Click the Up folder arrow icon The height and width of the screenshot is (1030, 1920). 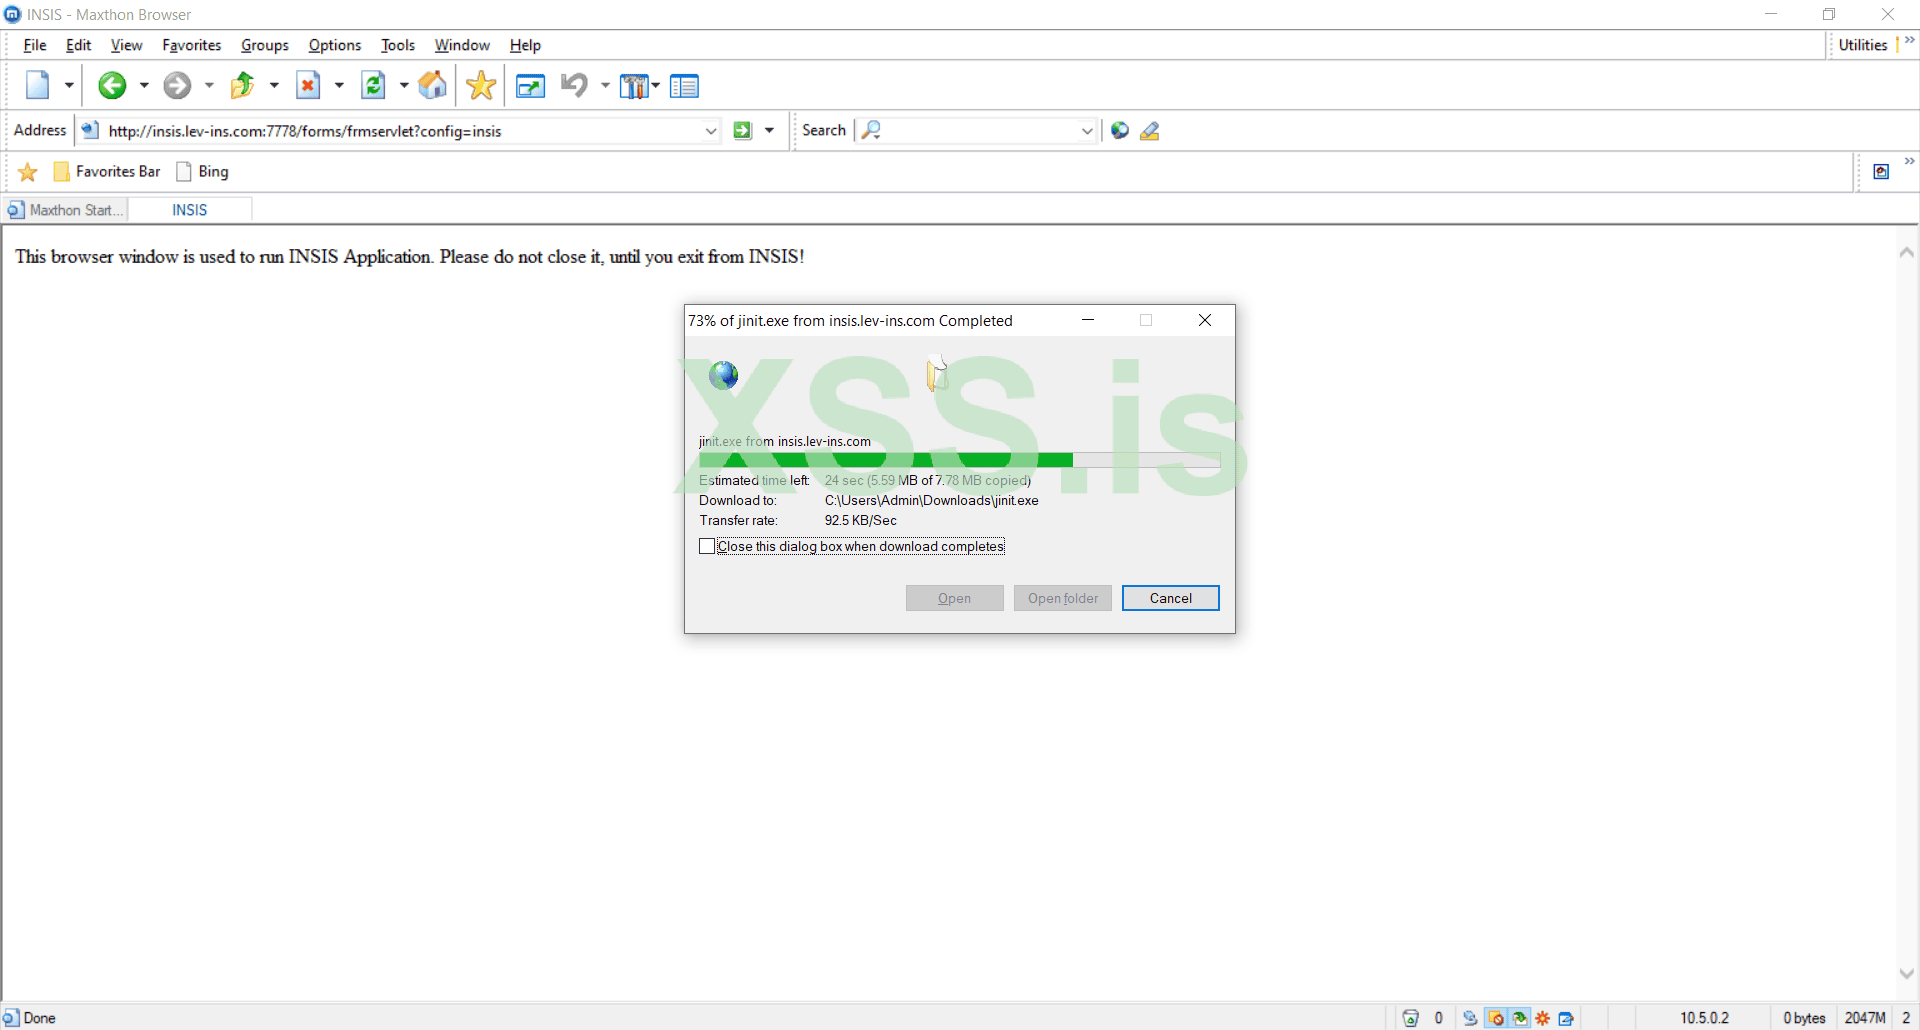[242, 86]
